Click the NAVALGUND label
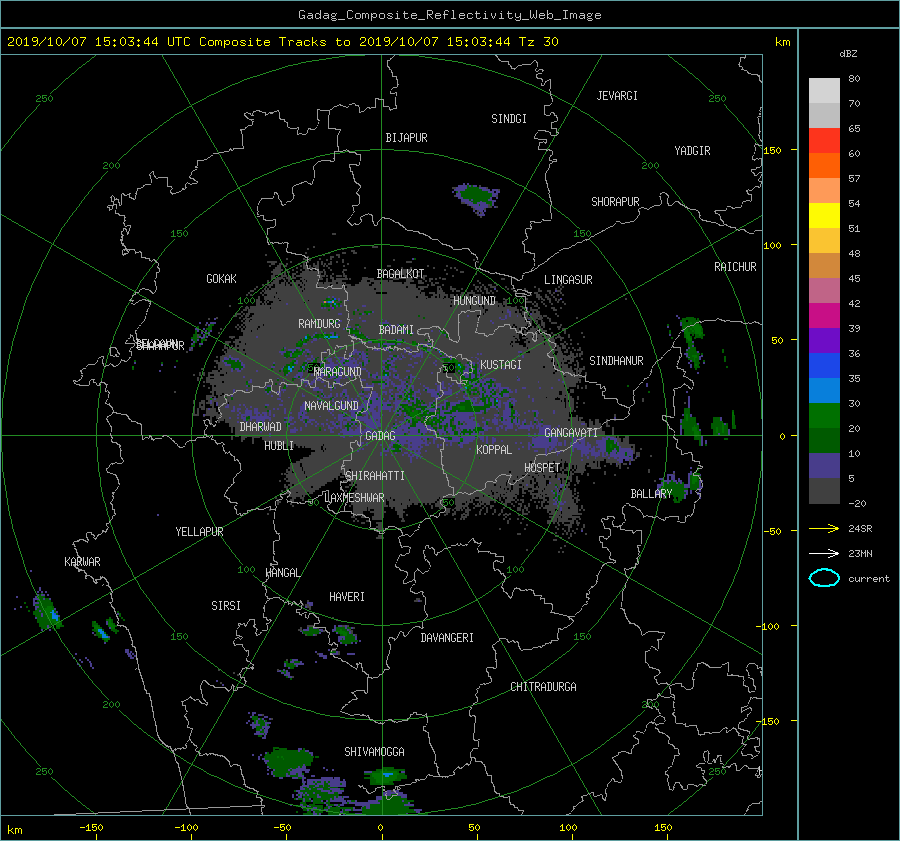Screen dimensions: 900x841 pos(331,406)
